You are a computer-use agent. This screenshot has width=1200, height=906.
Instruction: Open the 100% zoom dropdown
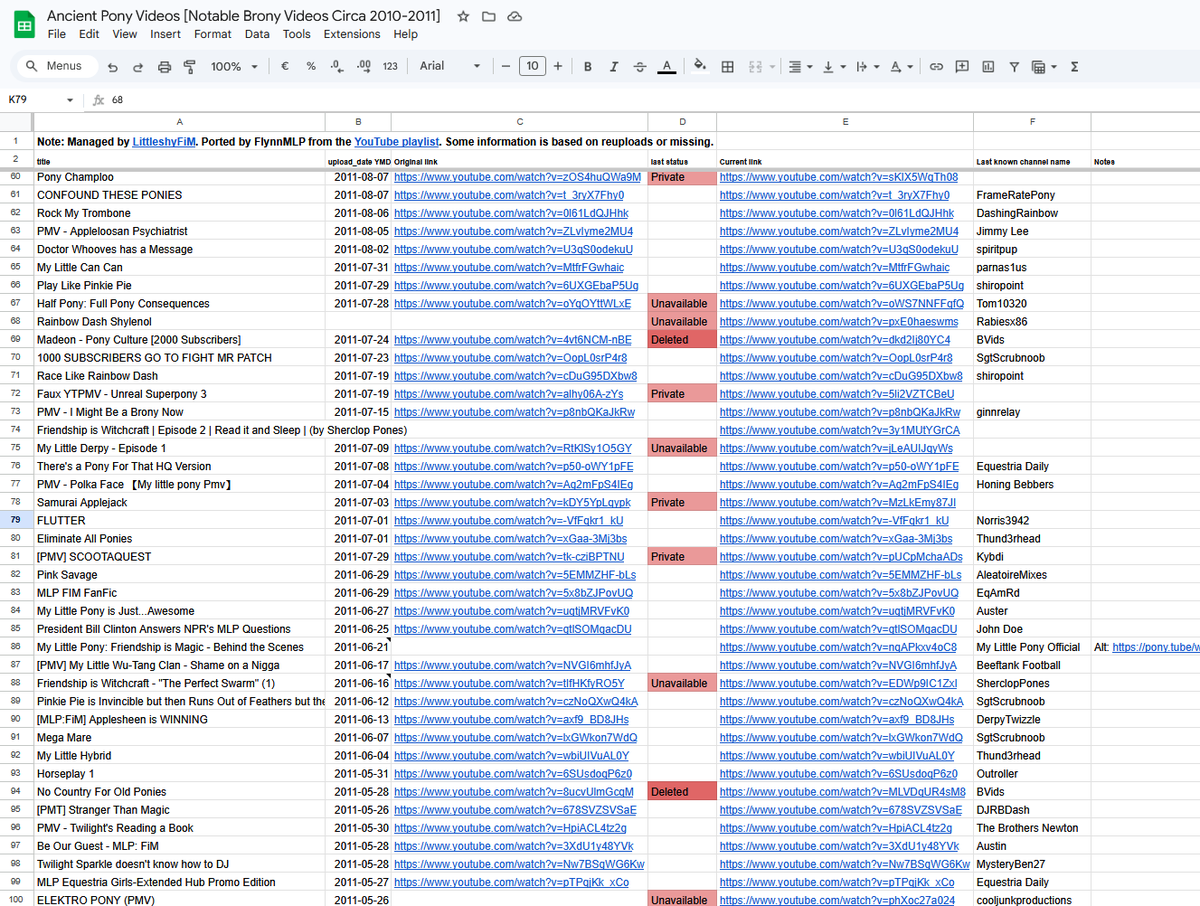coord(234,66)
